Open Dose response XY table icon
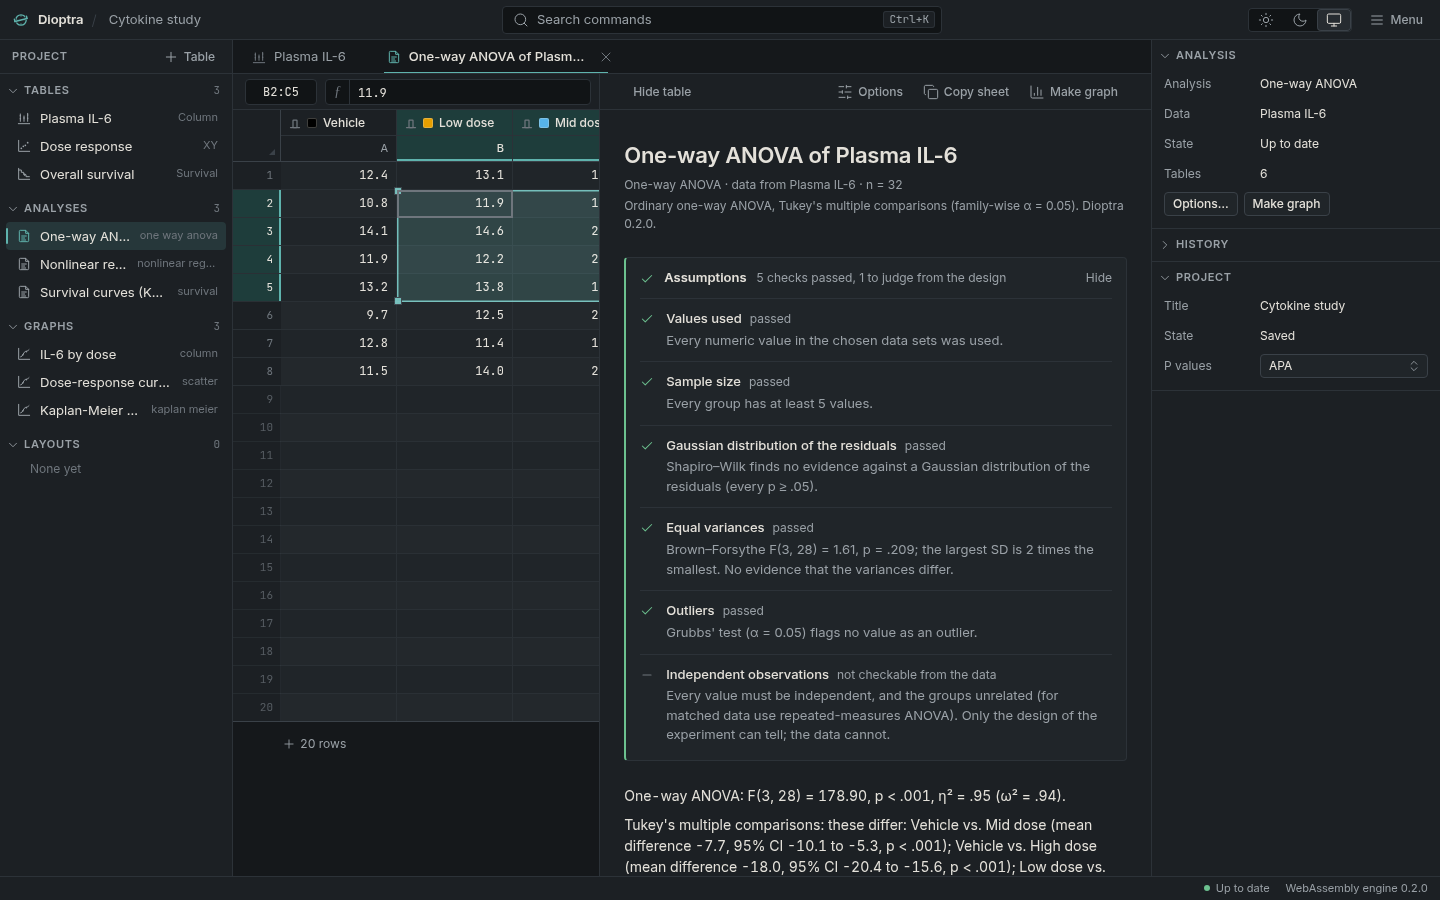The width and height of the screenshot is (1440, 900). pos(24,146)
